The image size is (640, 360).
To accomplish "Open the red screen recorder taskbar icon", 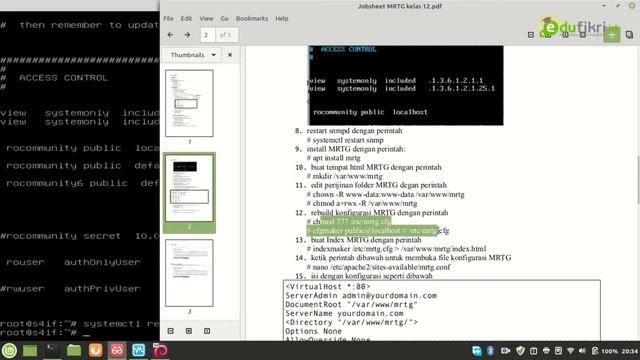I will [160, 350].
